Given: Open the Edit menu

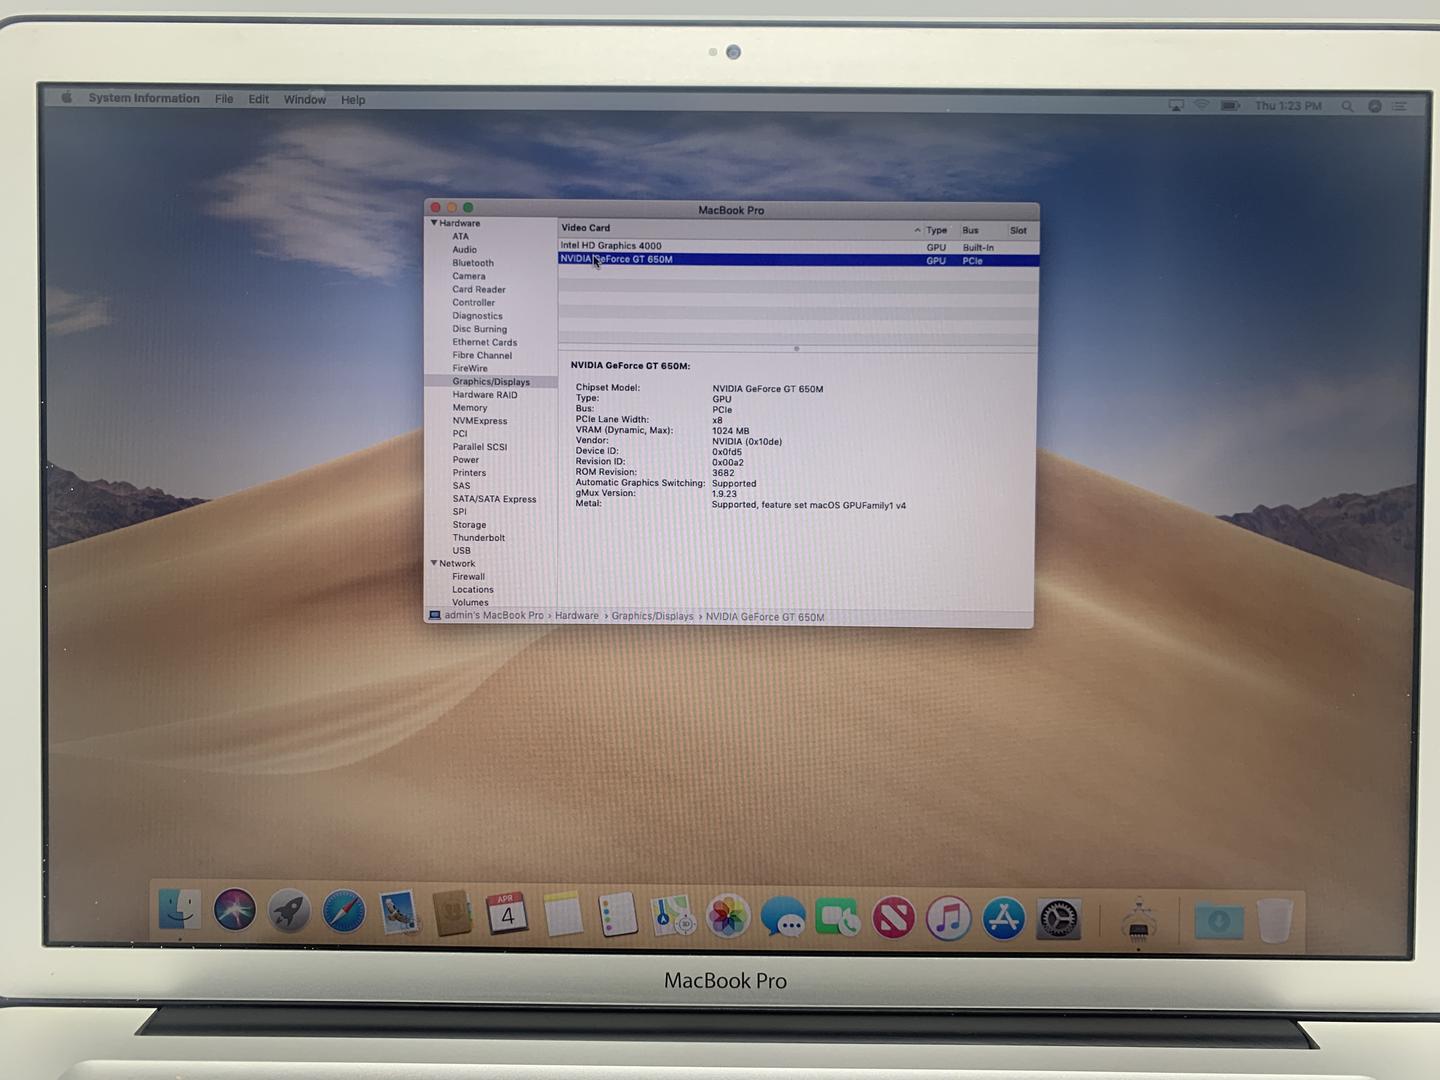Looking at the screenshot, I should point(259,99).
